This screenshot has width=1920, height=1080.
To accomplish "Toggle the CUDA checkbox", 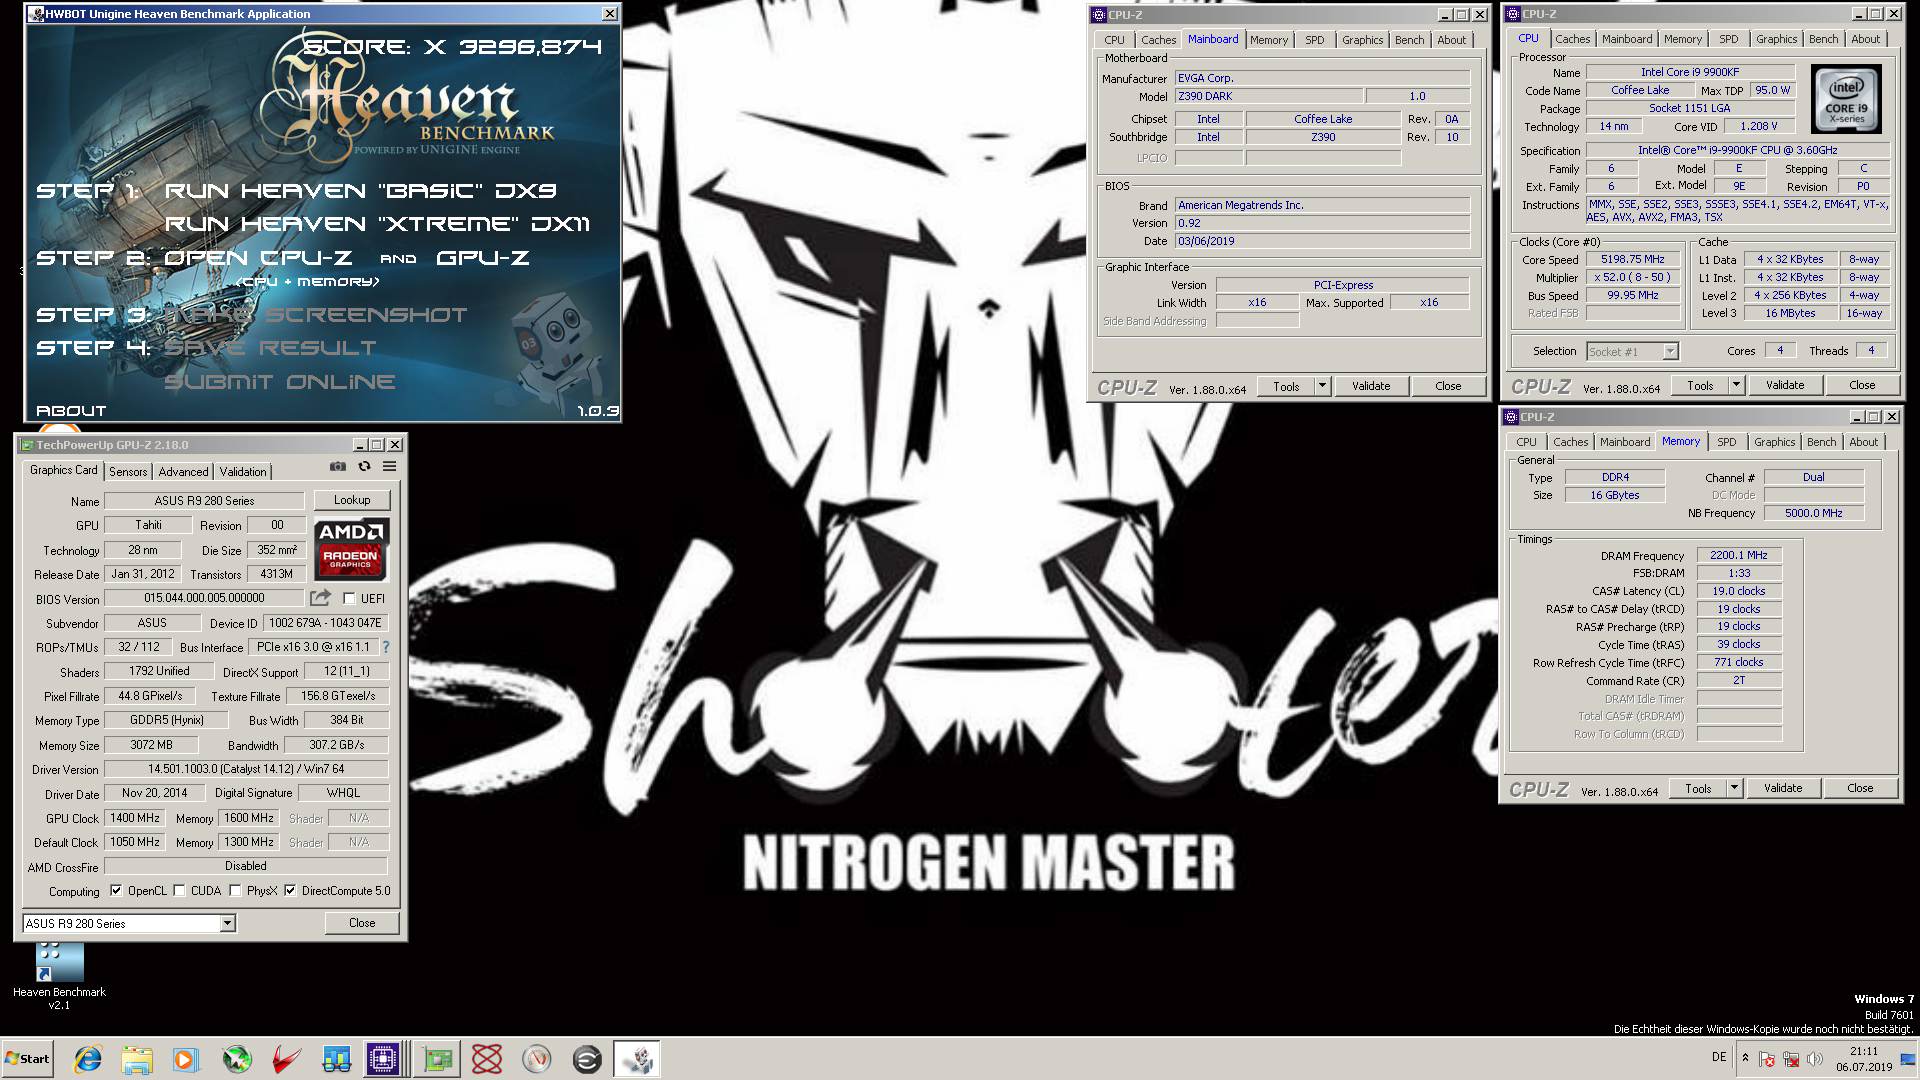I will (x=179, y=891).
